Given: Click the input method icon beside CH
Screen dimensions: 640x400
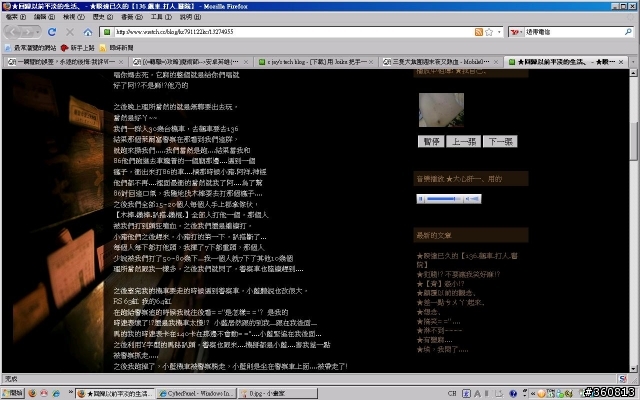Looking at the screenshot, I should 466,393.
